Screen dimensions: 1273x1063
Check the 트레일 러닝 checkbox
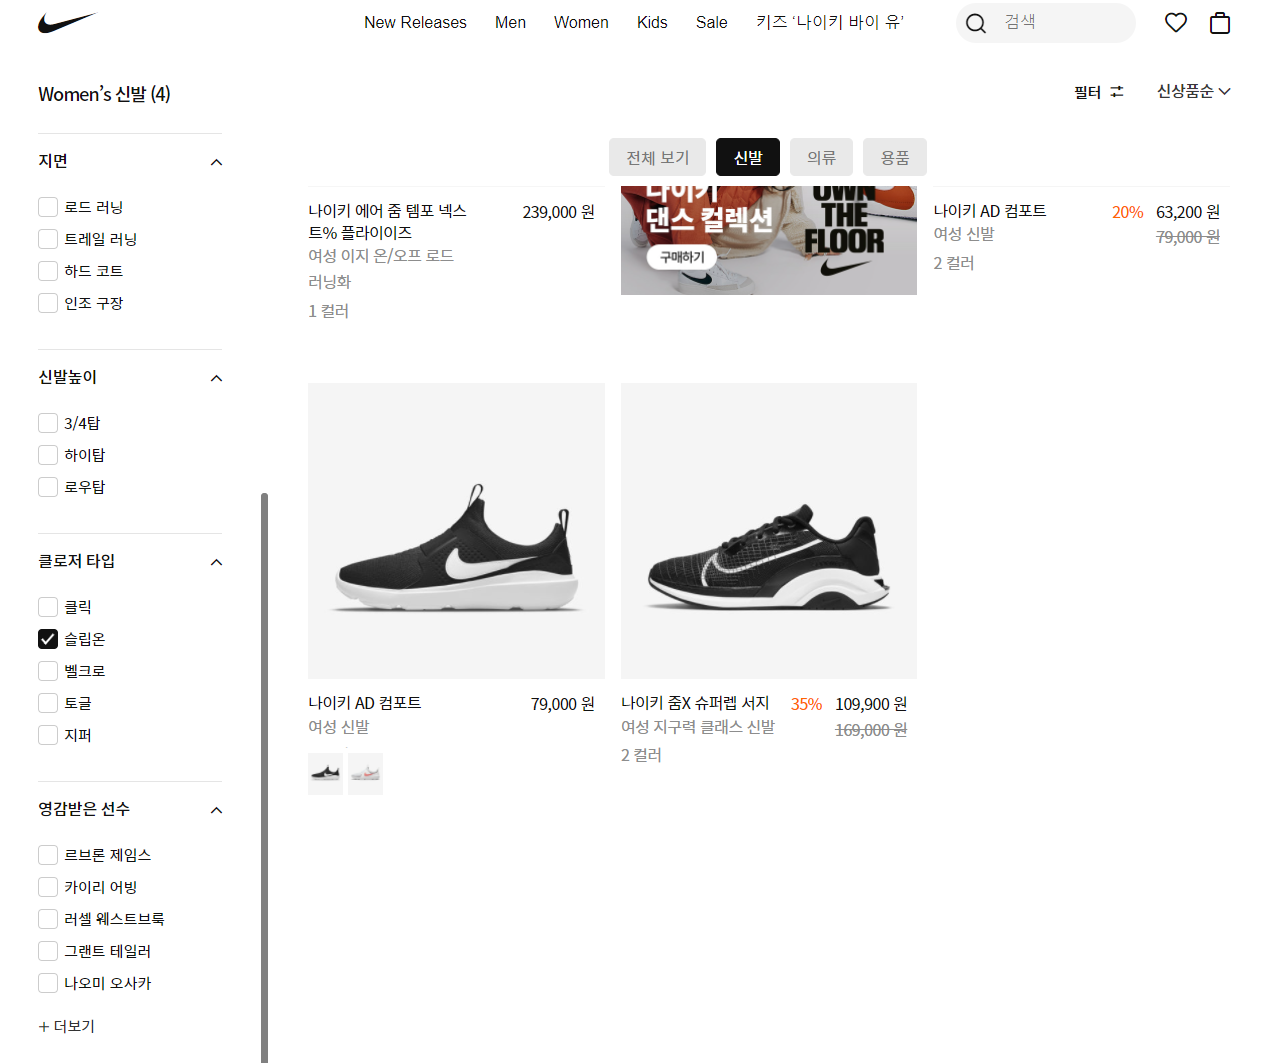point(48,239)
